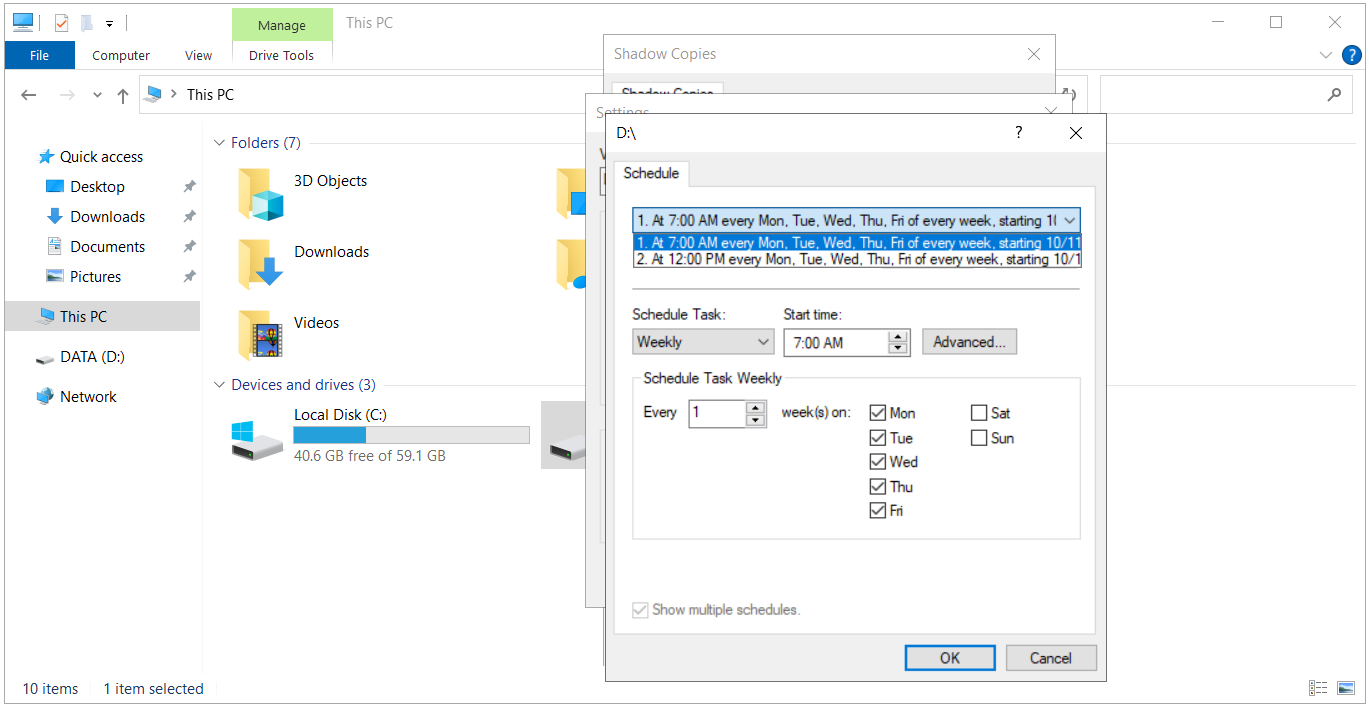1369x706 pixels.
Task: Increase the Start time with the up spinner
Action: click(x=899, y=336)
